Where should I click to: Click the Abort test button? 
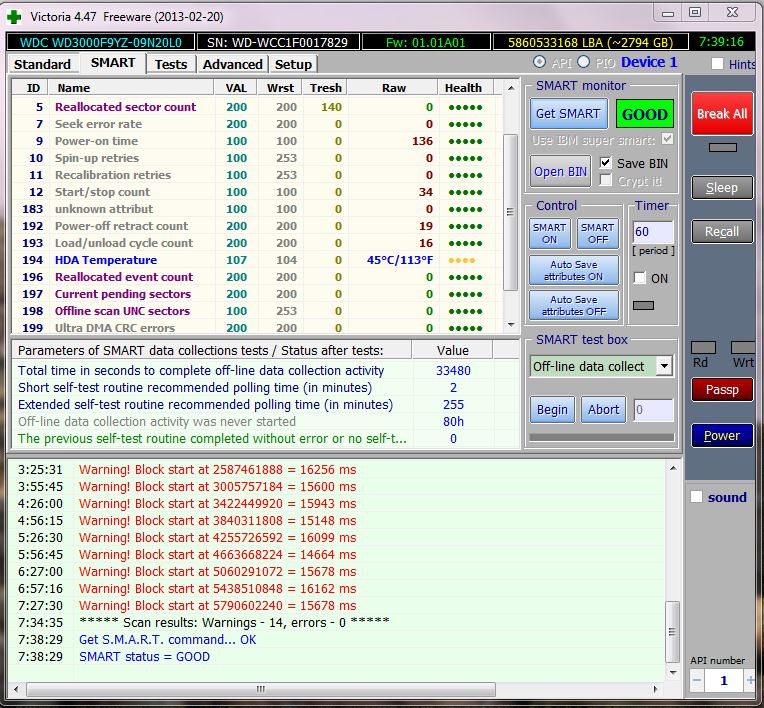pos(603,410)
